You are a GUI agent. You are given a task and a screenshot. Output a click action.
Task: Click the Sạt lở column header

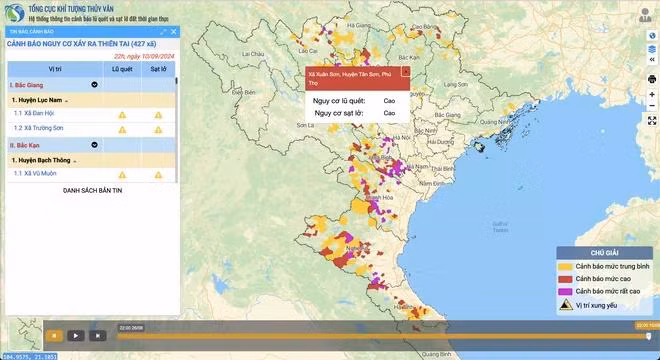[x=158, y=69]
